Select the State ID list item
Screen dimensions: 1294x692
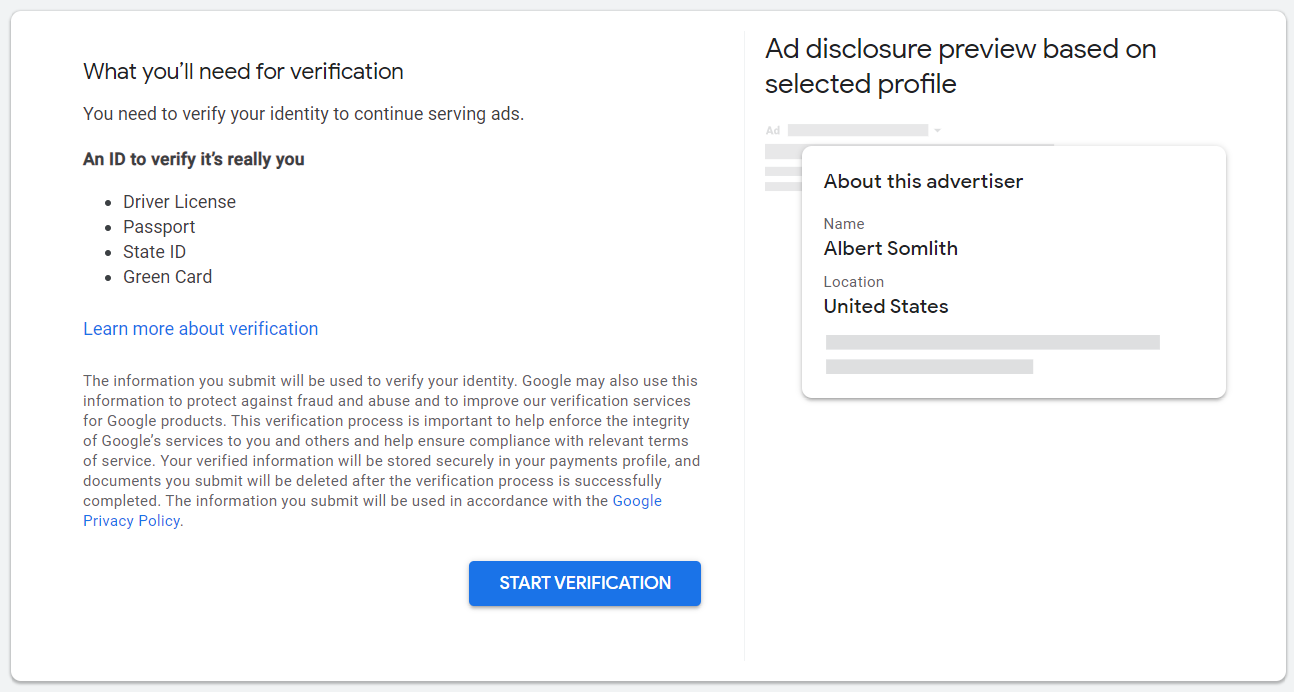(154, 252)
